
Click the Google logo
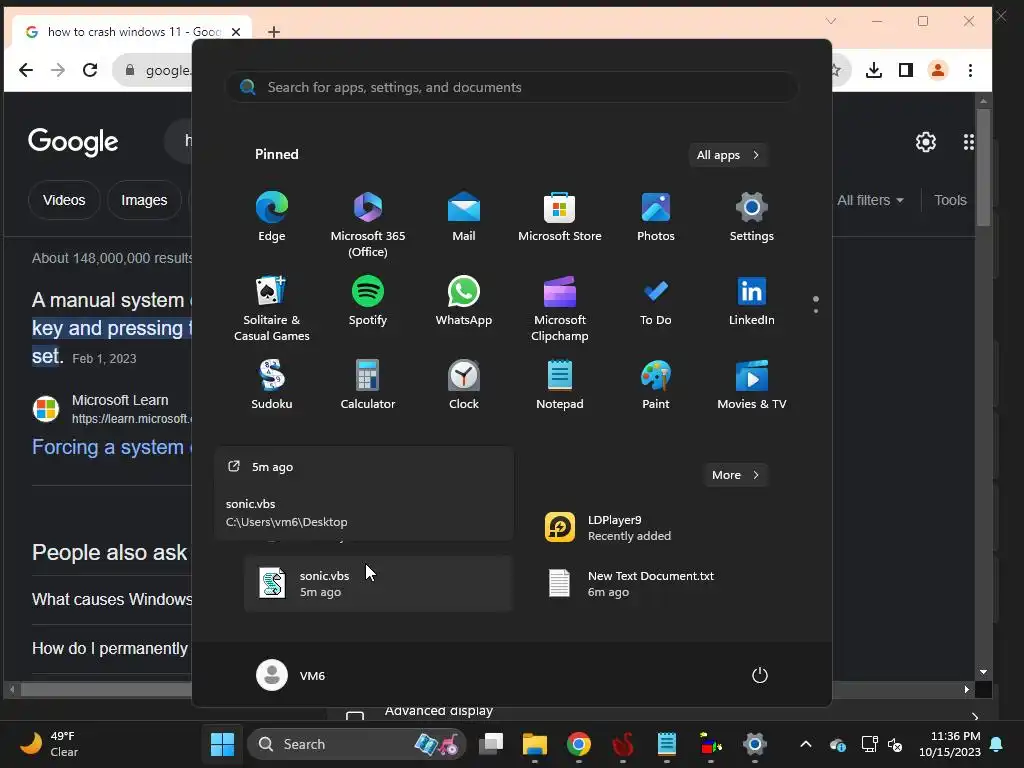tap(73, 142)
